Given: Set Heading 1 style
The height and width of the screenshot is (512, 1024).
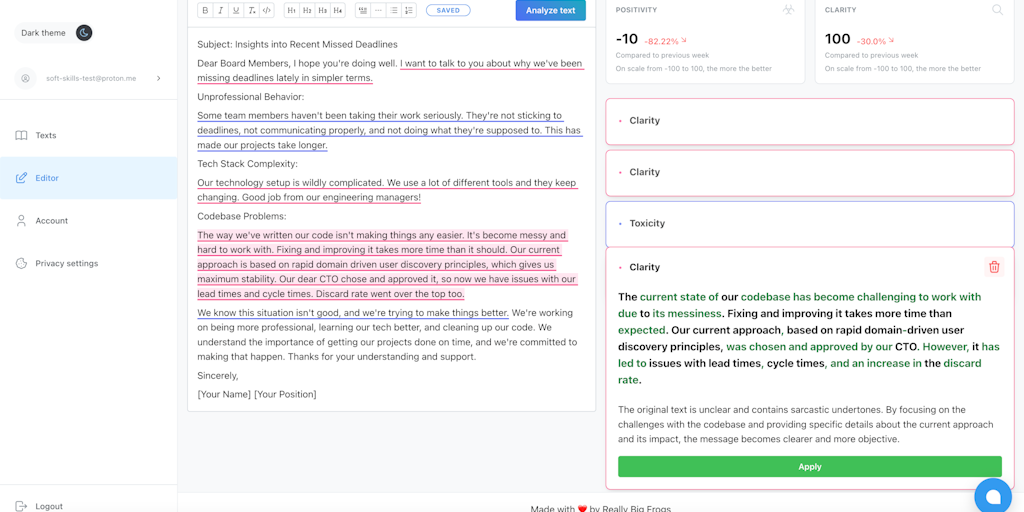Looking at the screenshot, I should pos(291,10).
